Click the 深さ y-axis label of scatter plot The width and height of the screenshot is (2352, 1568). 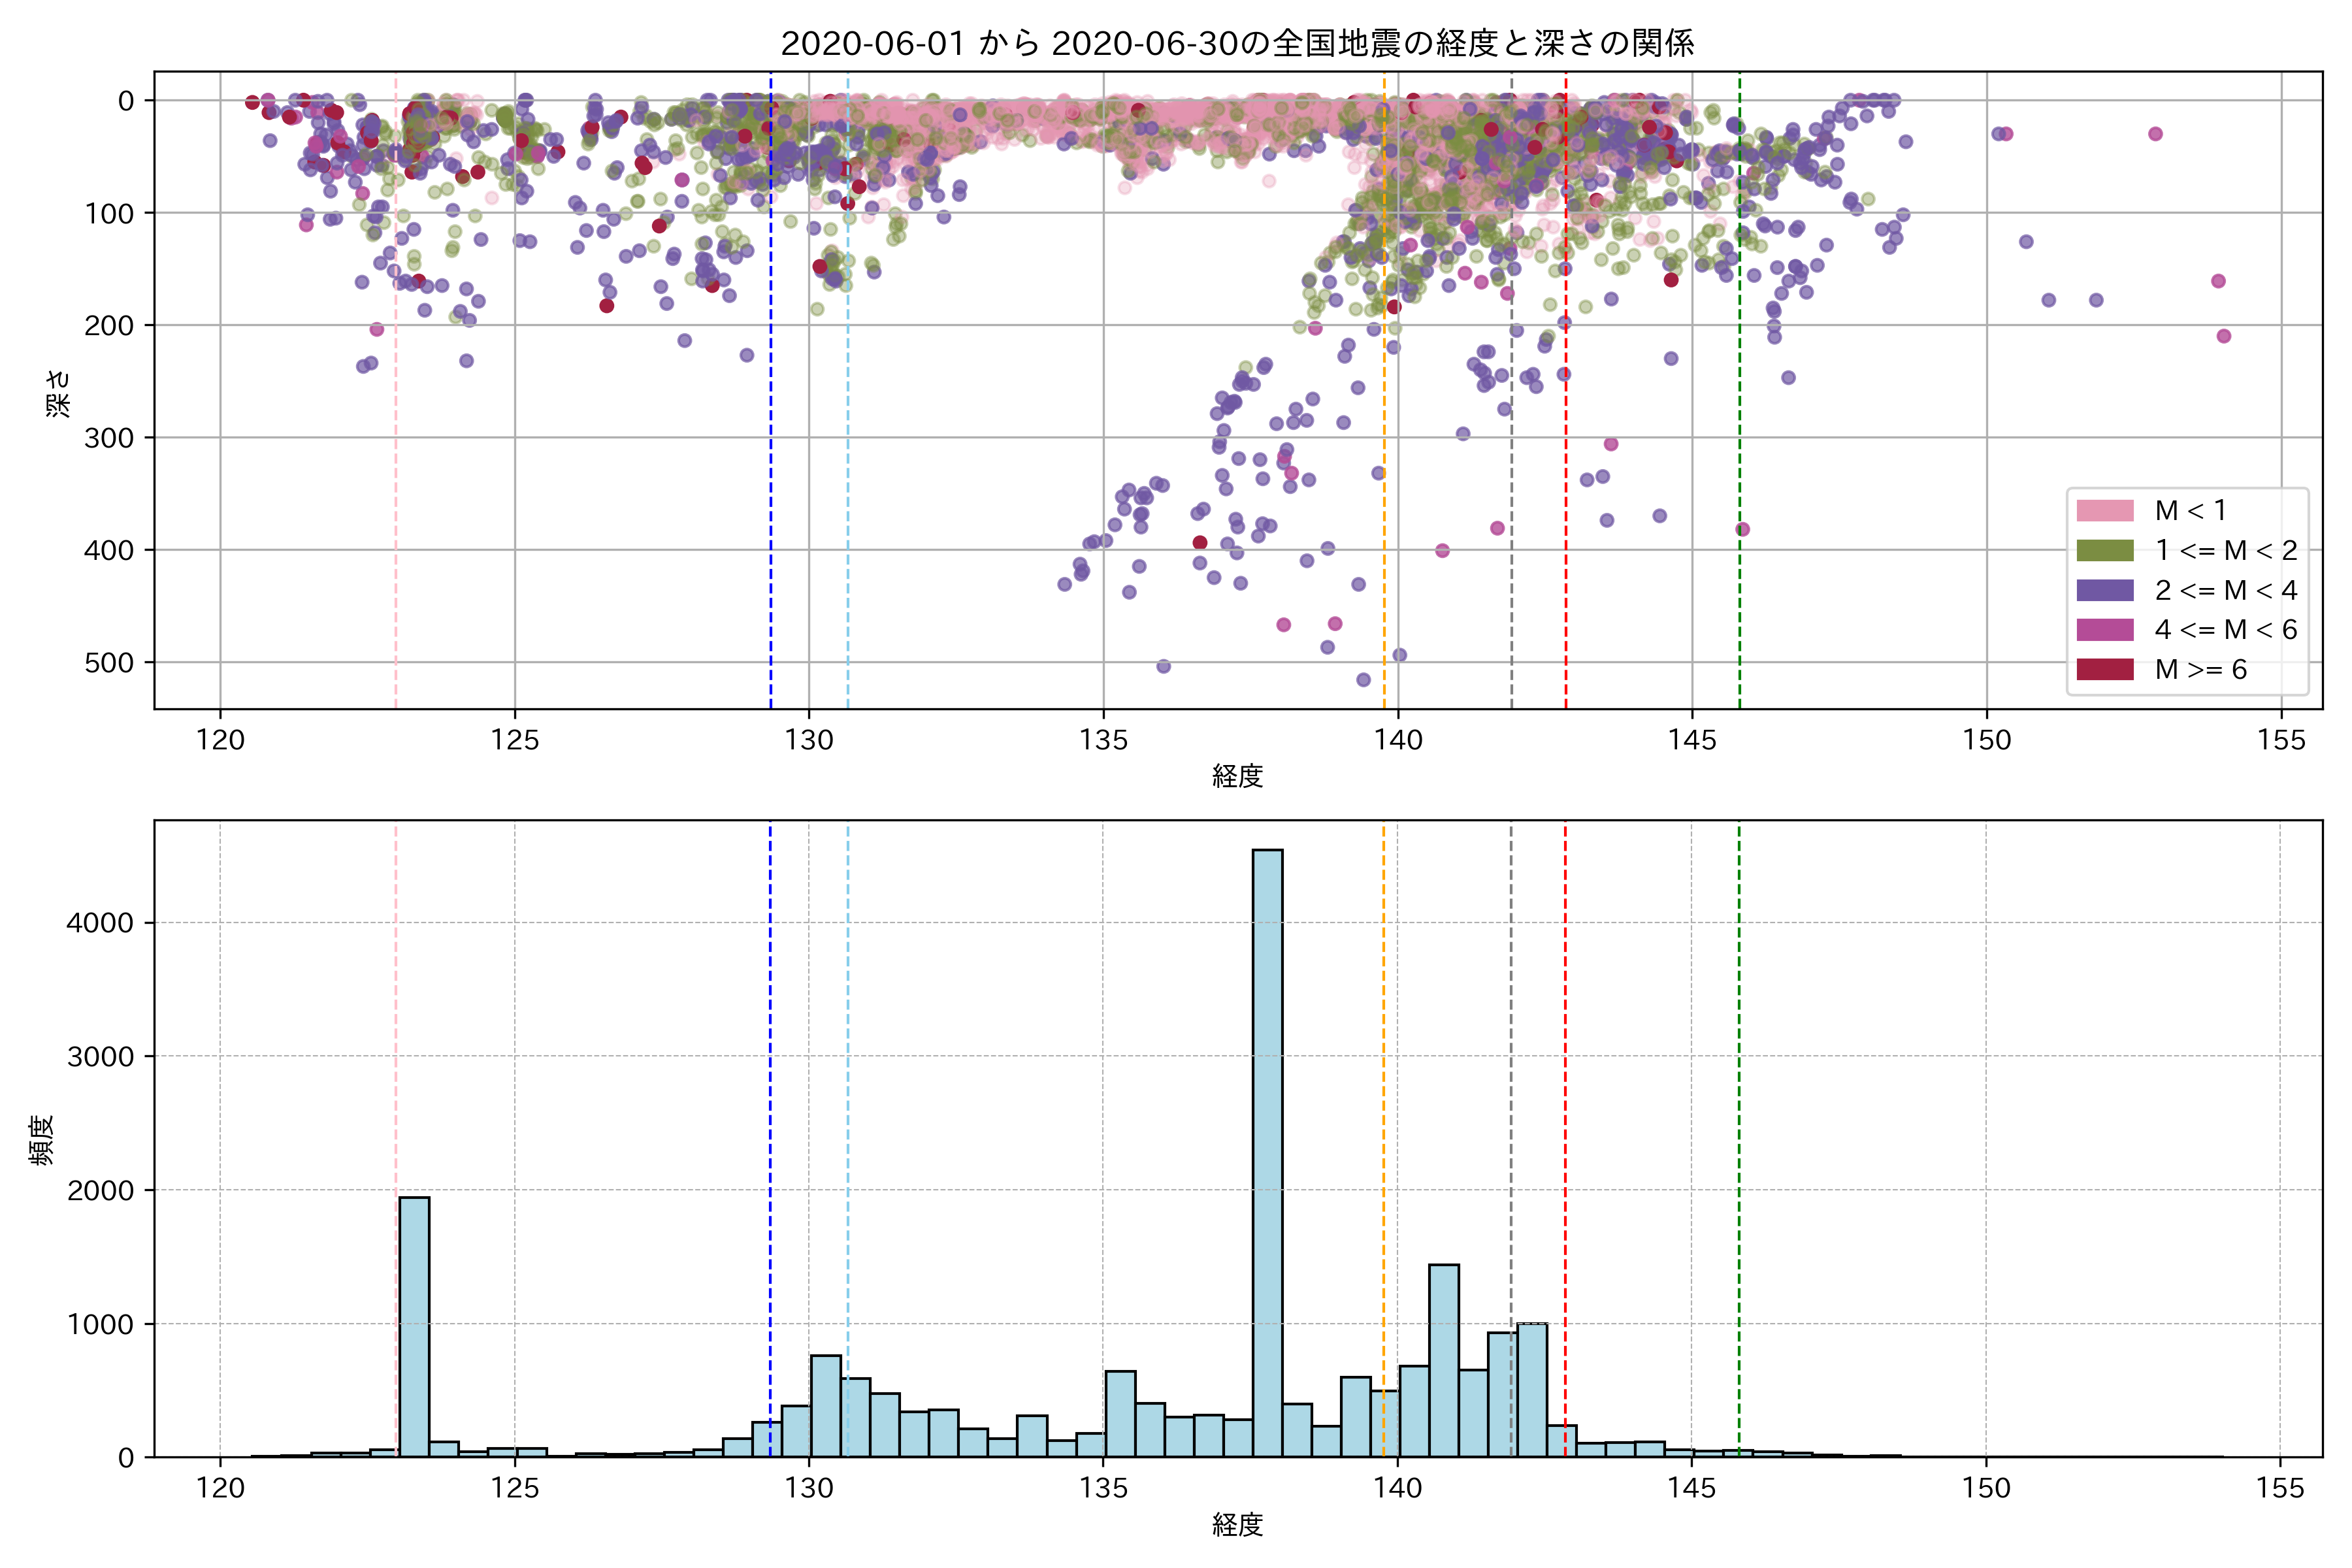[58, 393]
